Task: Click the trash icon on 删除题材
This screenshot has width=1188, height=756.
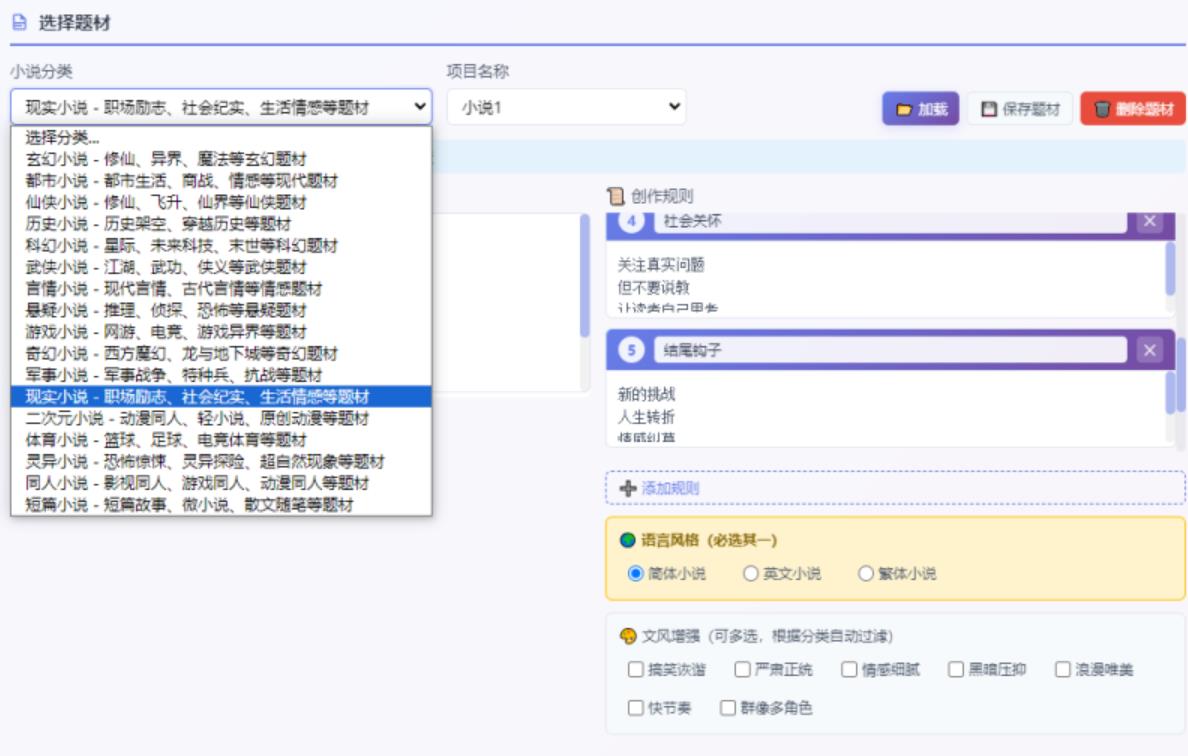Action: click(1102, 110)
